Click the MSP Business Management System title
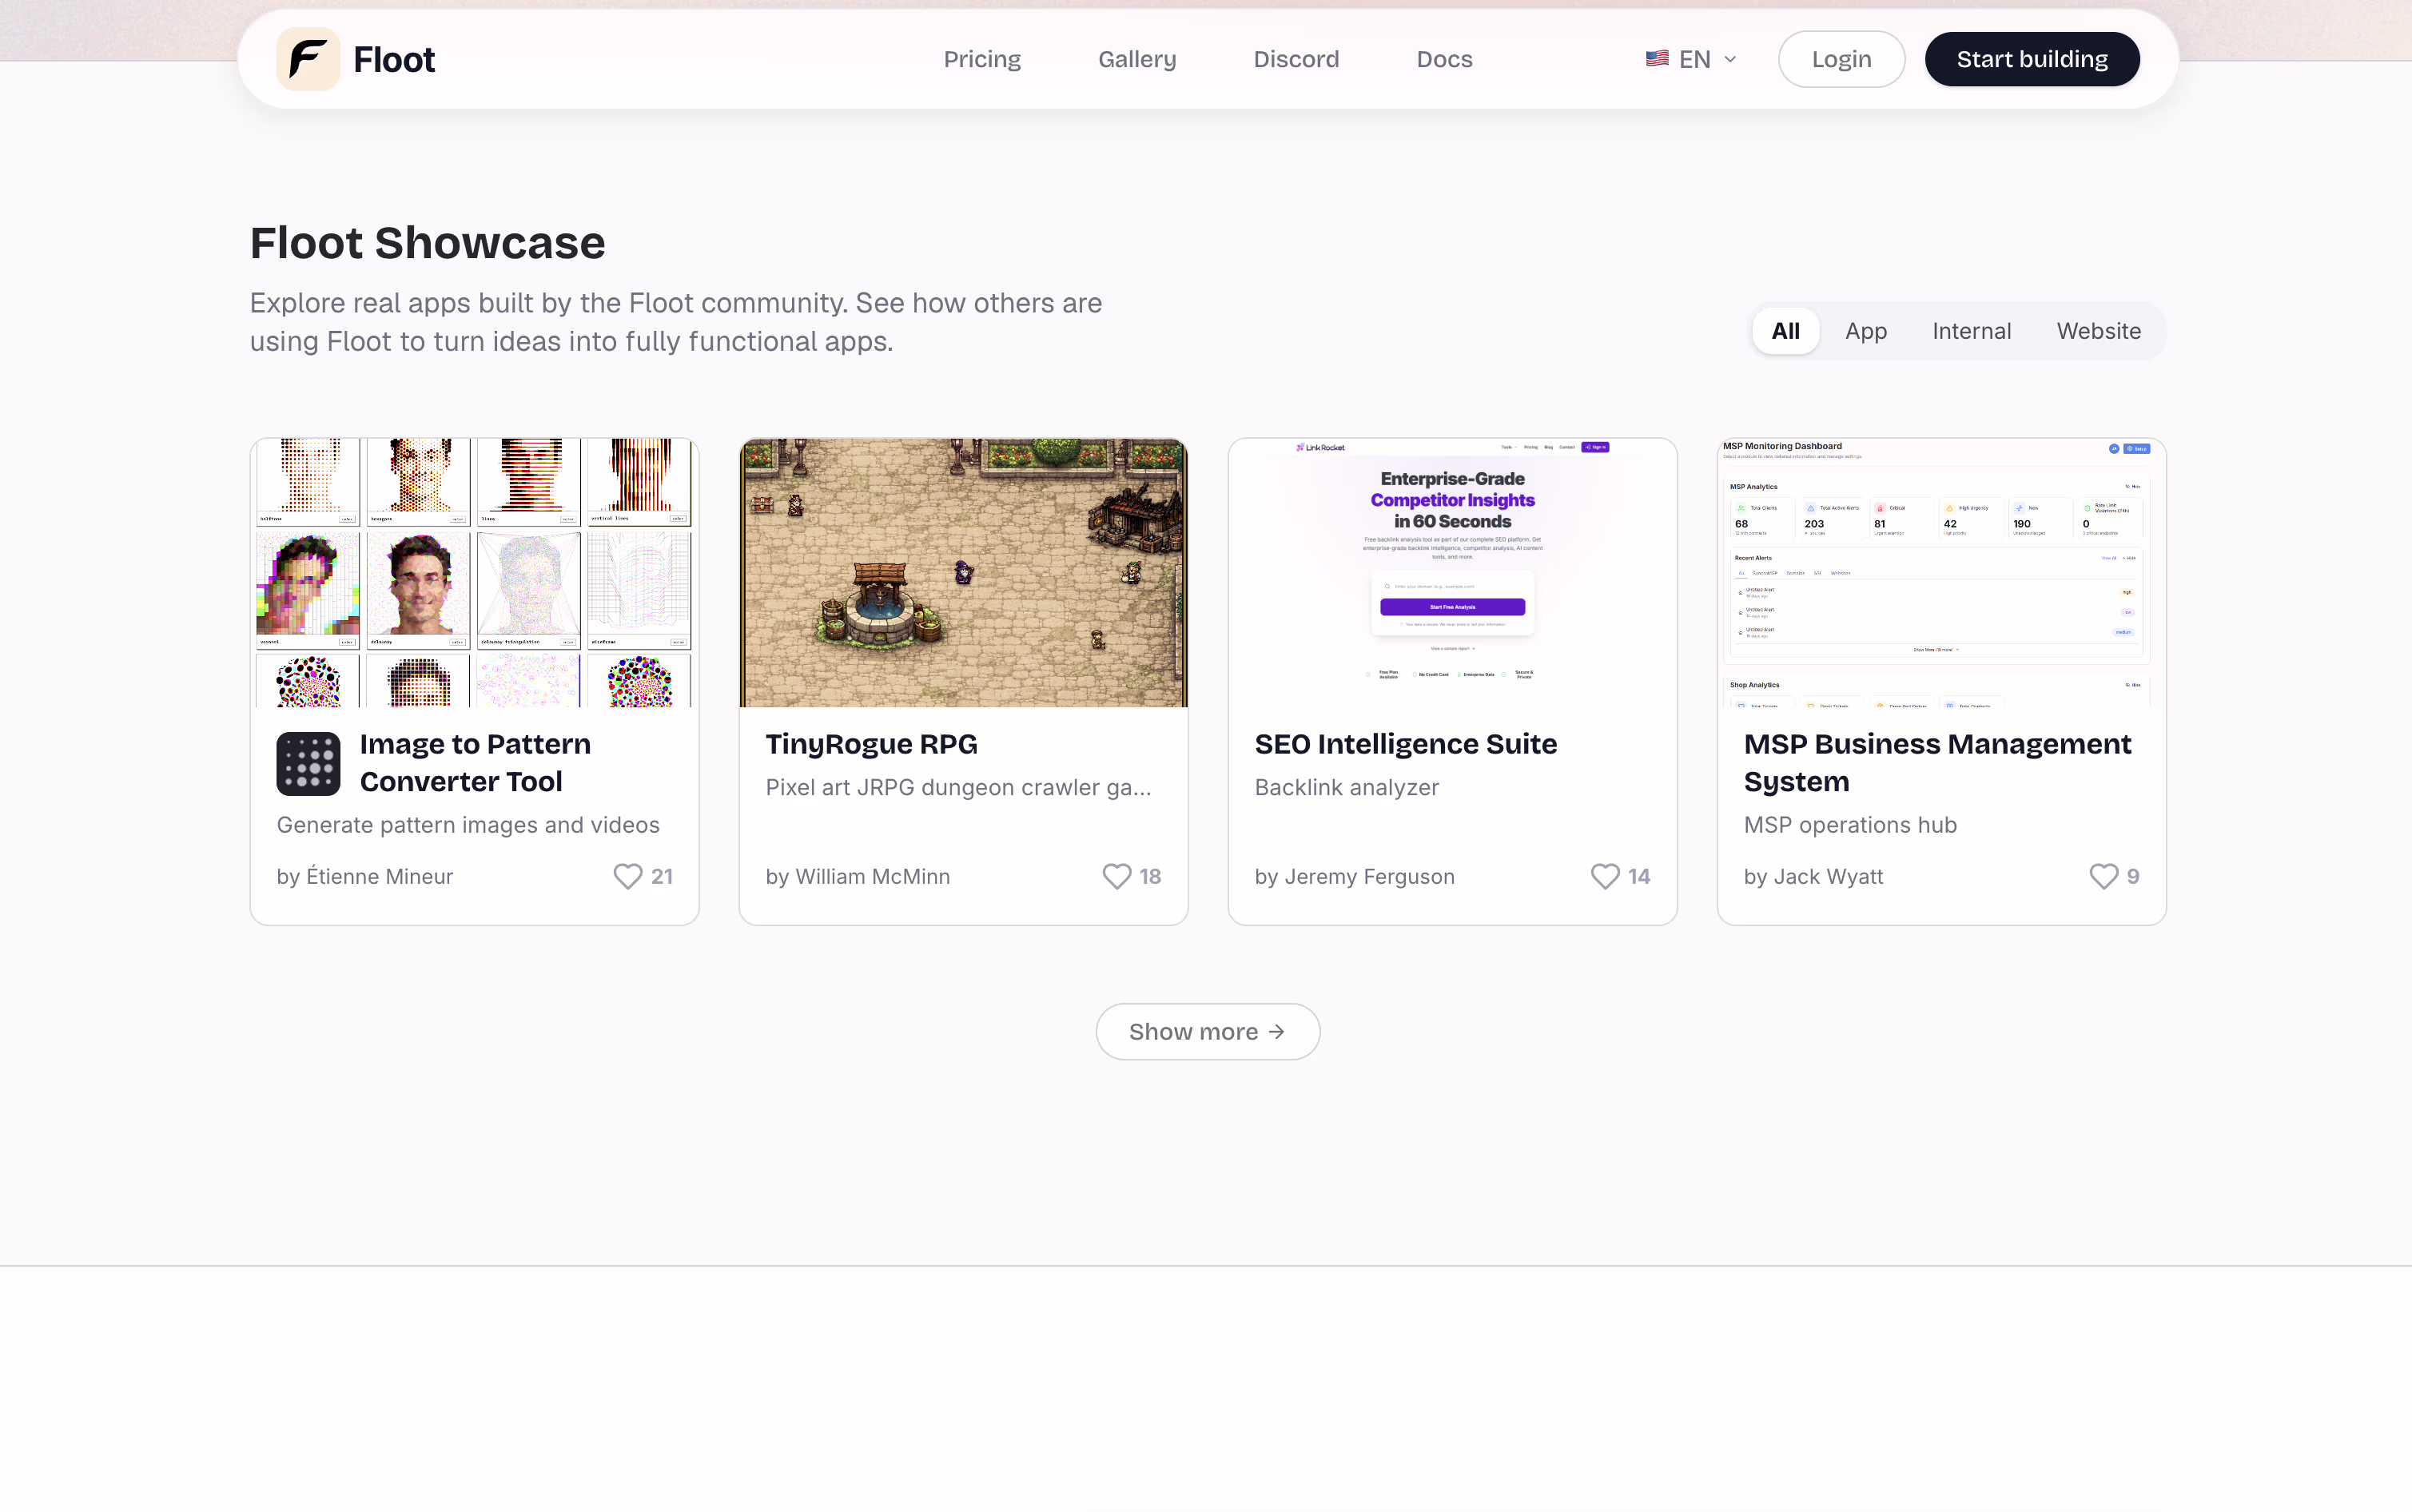Image resolution: width=2412 pixels, height=1512 pixels. point(1938,763)
